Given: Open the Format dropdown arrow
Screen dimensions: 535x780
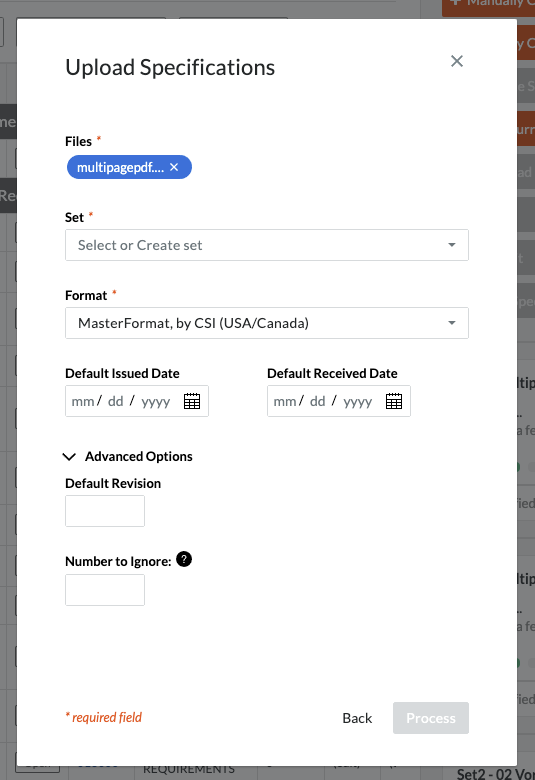Looking at the screenshot, I should [451, 323].
